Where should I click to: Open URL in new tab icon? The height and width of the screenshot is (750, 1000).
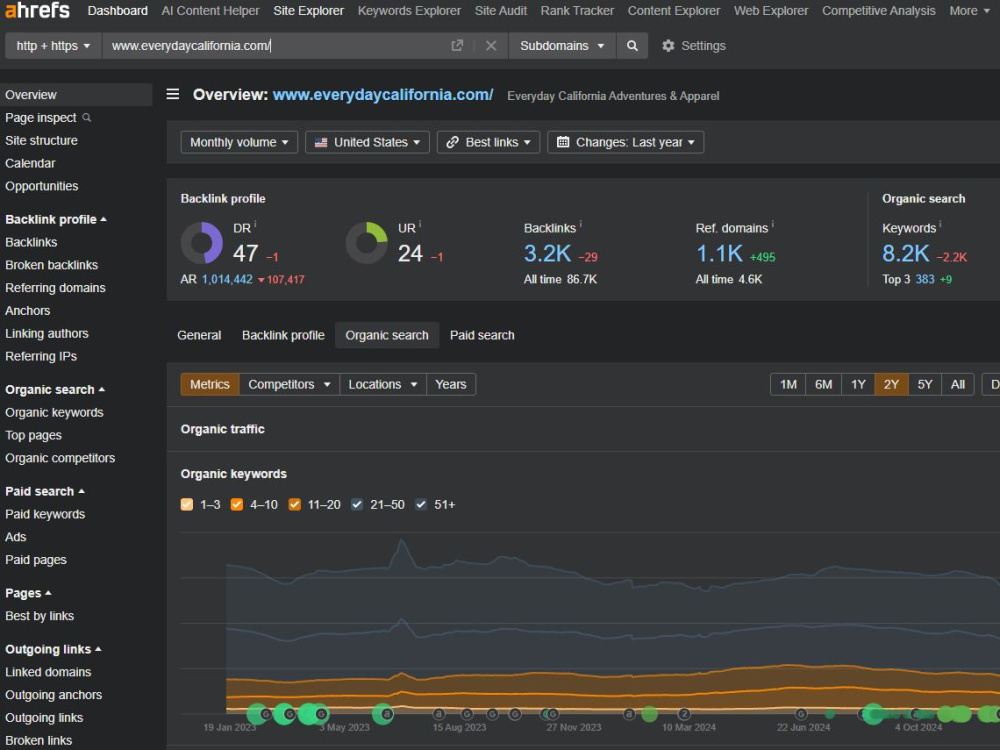[x=457, y=45]
